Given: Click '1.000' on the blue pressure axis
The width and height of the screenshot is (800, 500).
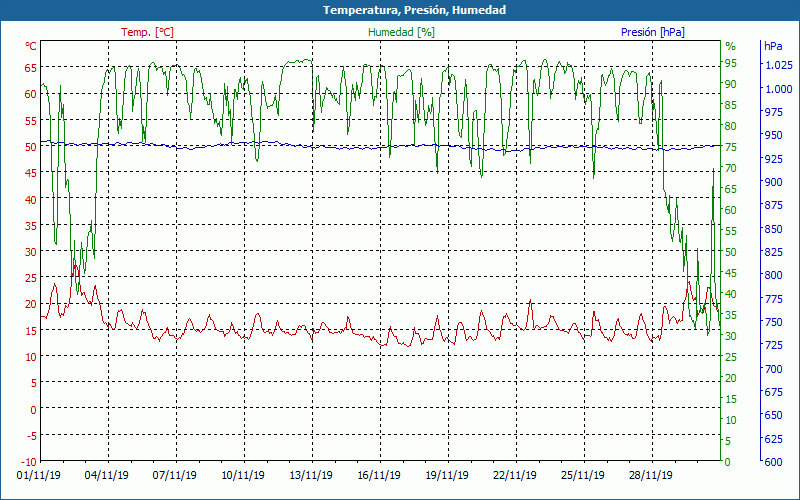Looking at the screenshot, I should [779, 89].
